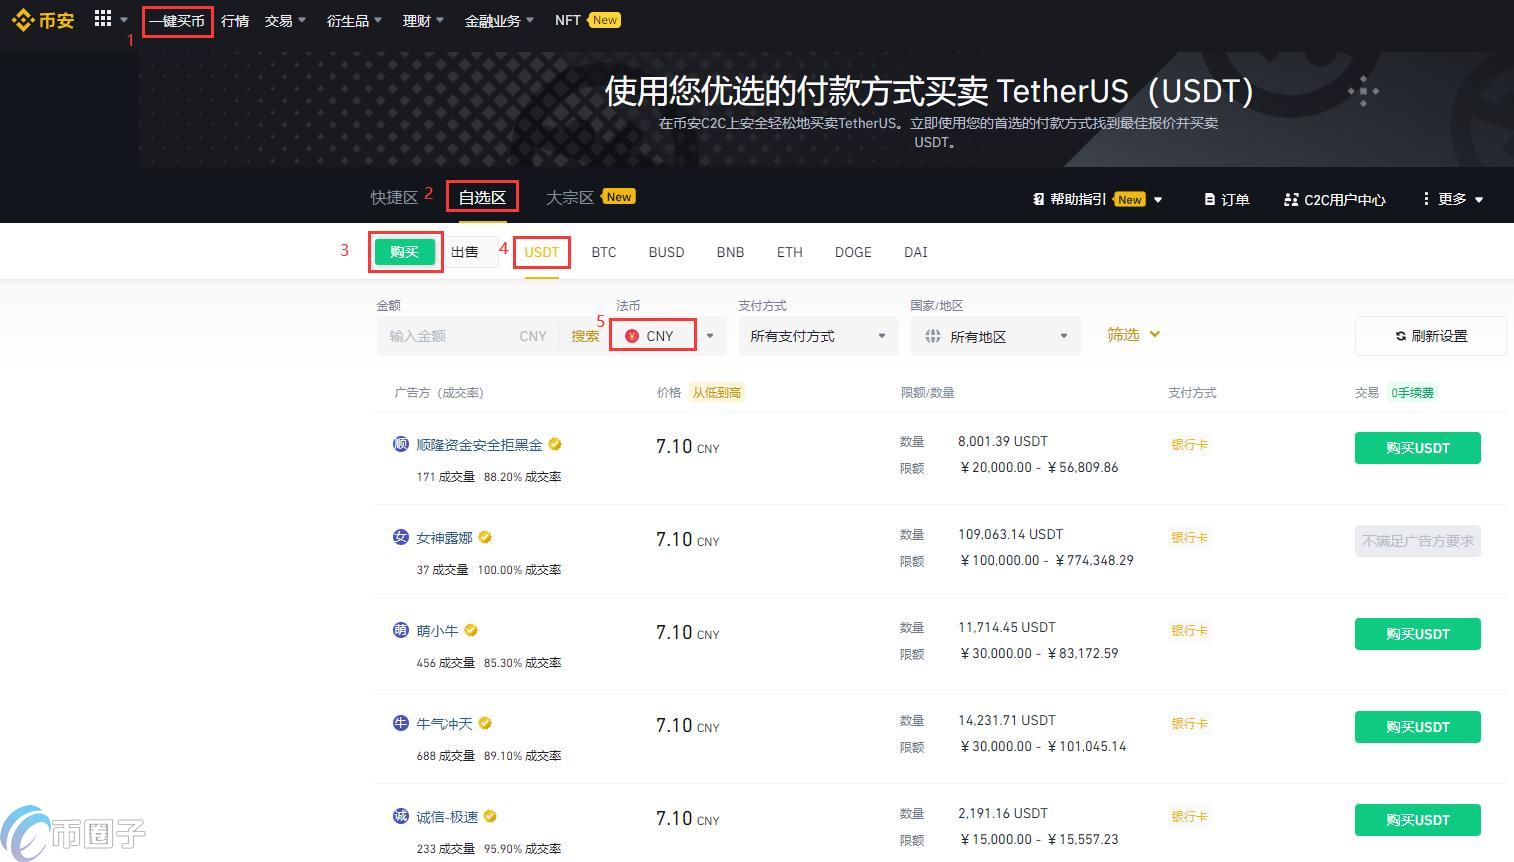Click the globe icon in 所有地区 filter

pos(930,336)
